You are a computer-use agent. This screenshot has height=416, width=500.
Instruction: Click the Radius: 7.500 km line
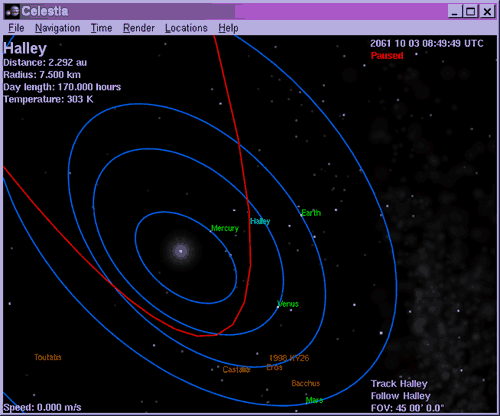(42, 75)
